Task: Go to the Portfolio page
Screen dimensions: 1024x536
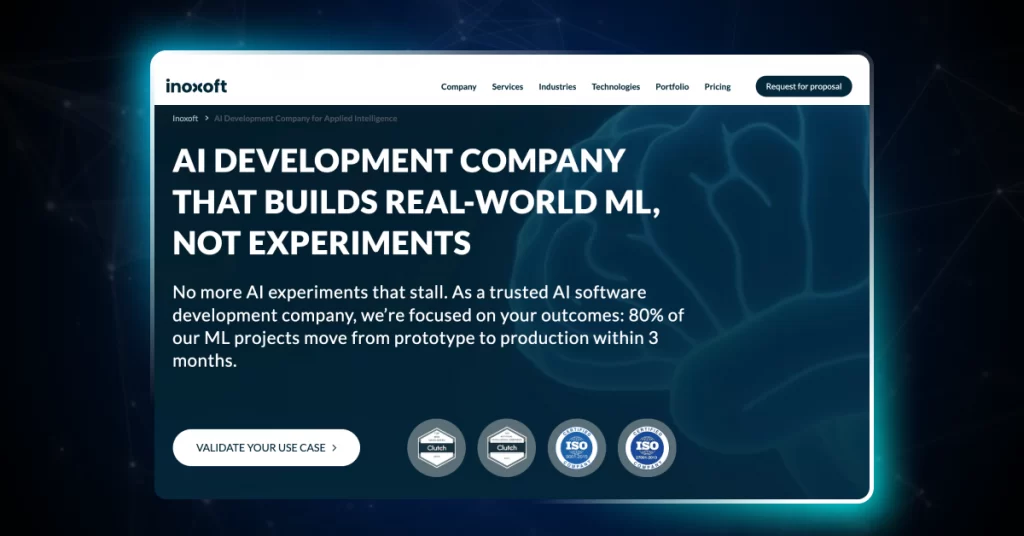Action: point(672,86)
